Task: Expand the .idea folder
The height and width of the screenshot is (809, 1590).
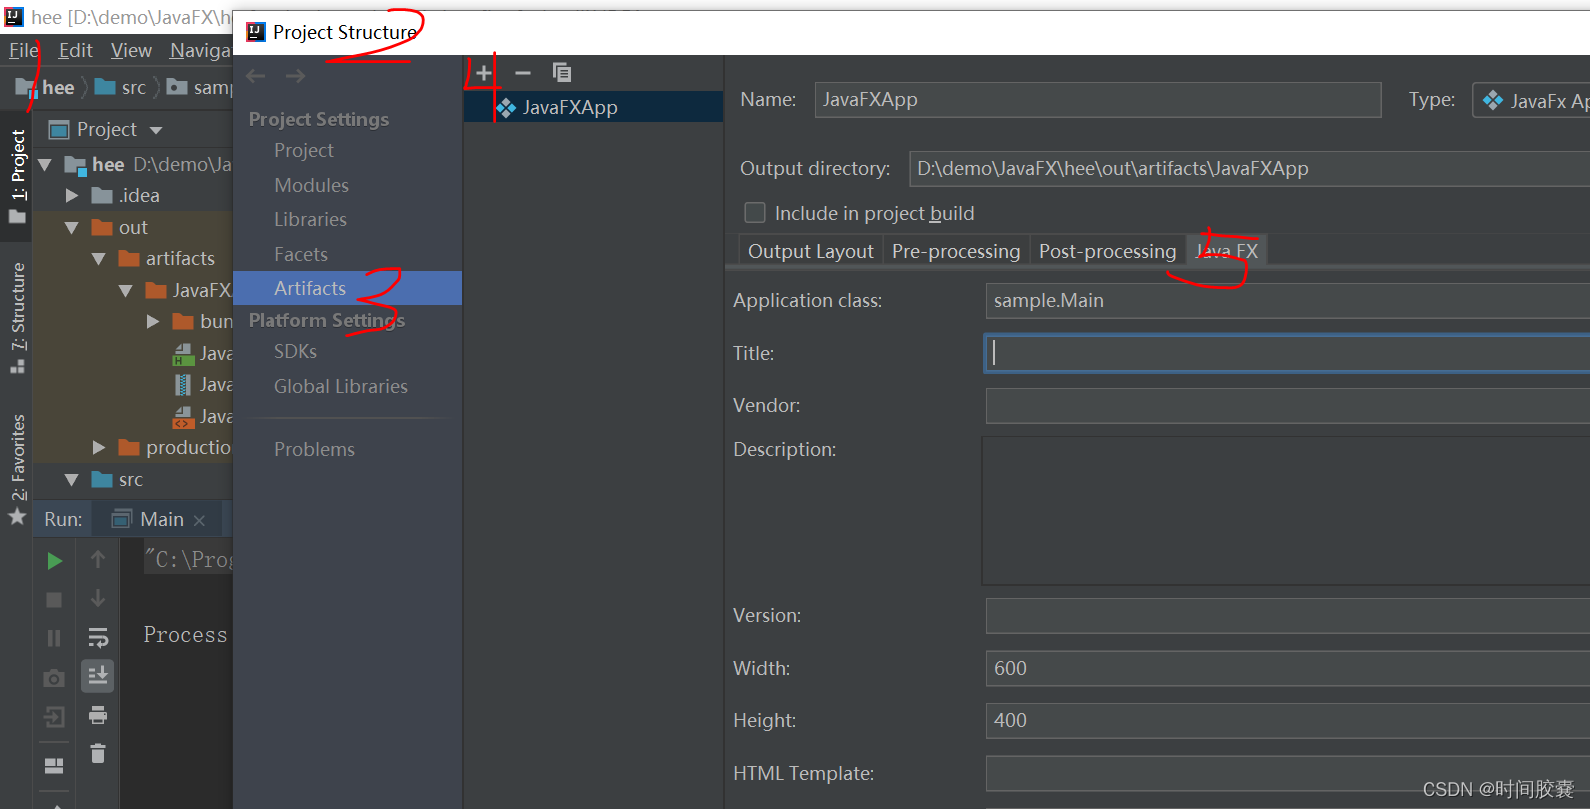Action: [x=72, y=196]
